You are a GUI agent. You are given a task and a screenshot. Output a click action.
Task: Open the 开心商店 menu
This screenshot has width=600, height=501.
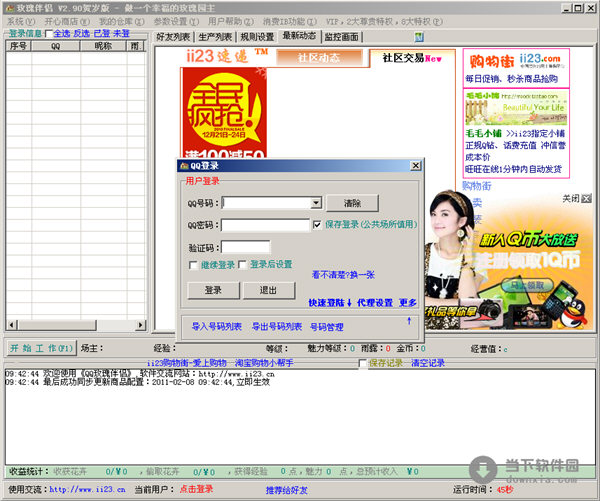(67, 21)
